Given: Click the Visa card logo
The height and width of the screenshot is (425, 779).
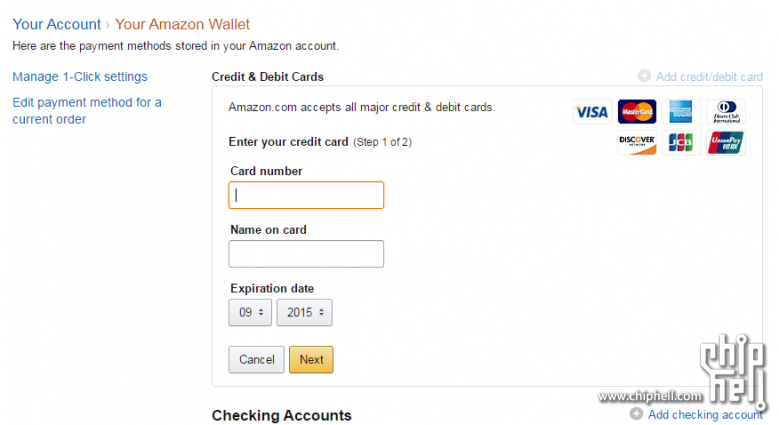Looking at the screenshot, I should pos(591,112).
